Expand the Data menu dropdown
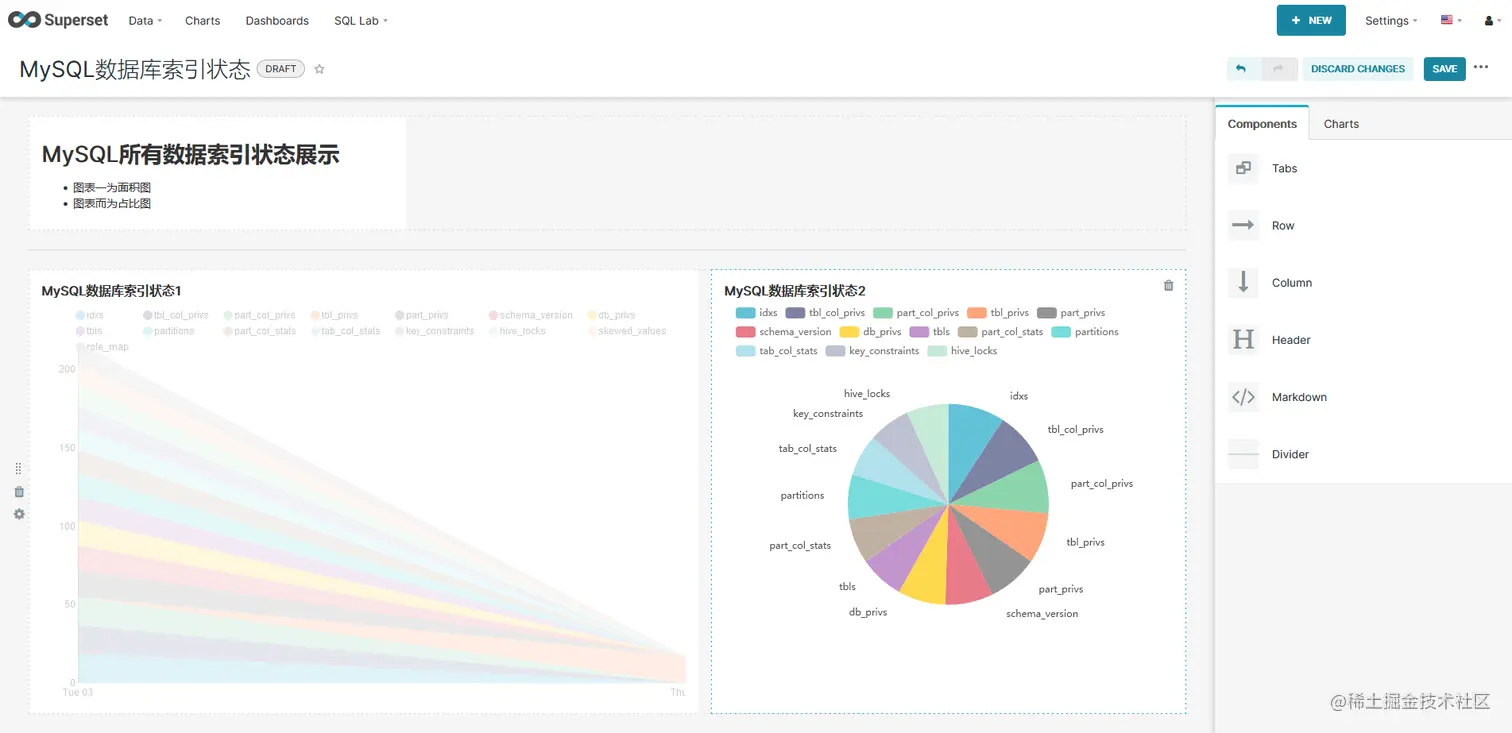Image resolution: width=1512 pixels, height=733 pixels. [x=145, y=20]
